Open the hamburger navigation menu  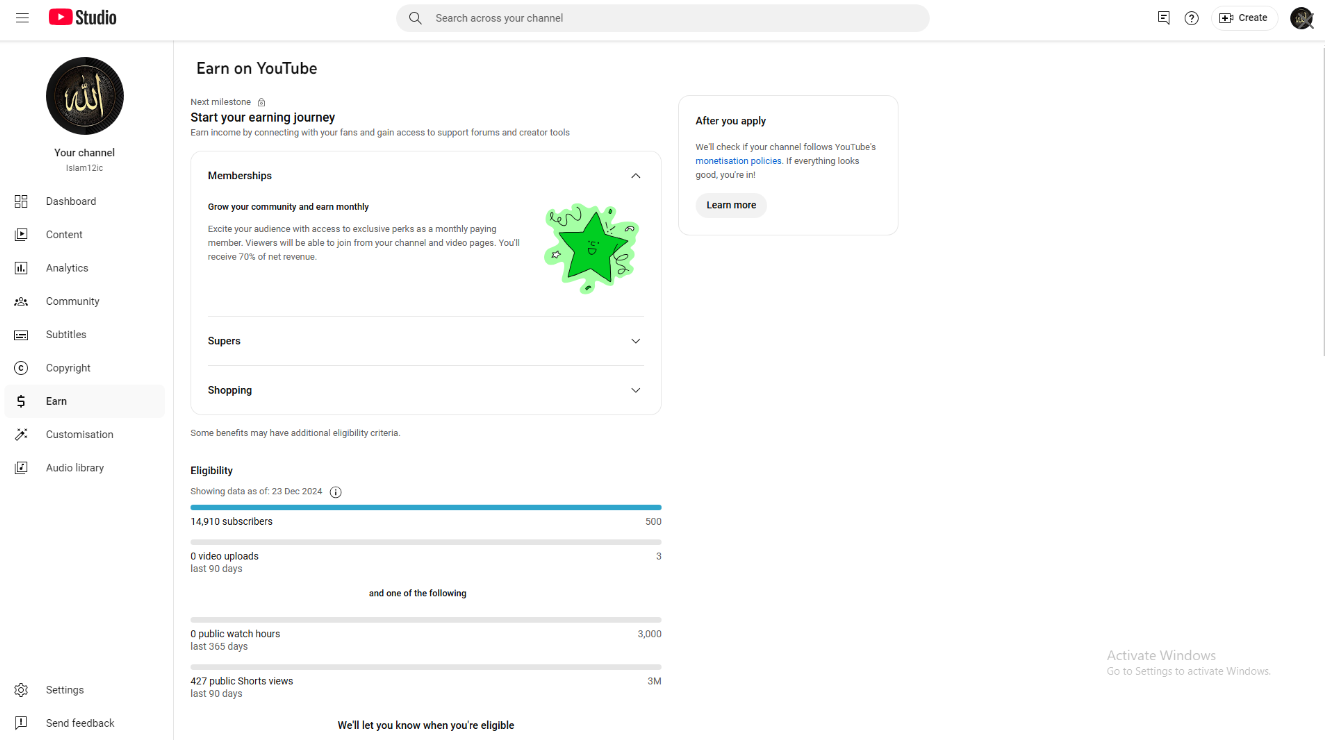22,18
